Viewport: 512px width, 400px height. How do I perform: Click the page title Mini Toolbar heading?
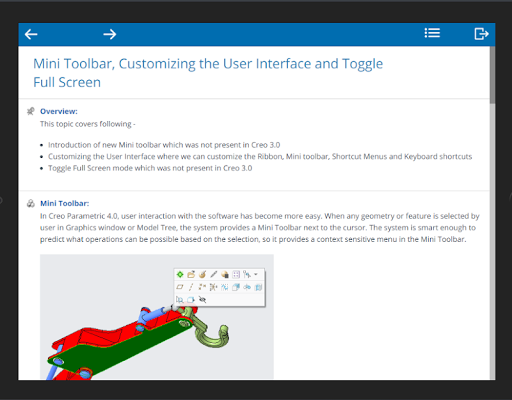coord(208,73)
